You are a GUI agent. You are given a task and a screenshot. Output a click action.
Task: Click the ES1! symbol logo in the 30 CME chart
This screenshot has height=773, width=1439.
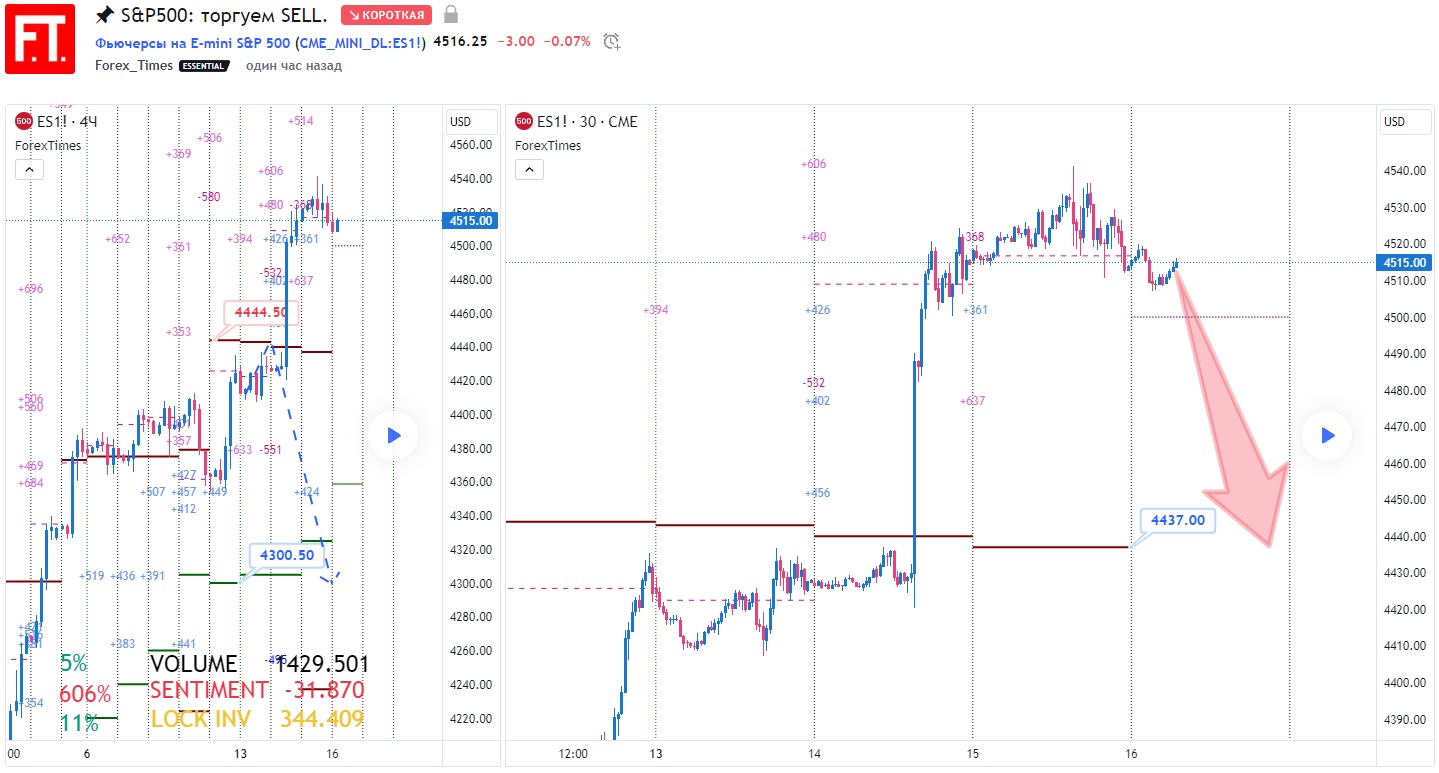point(523,122)
